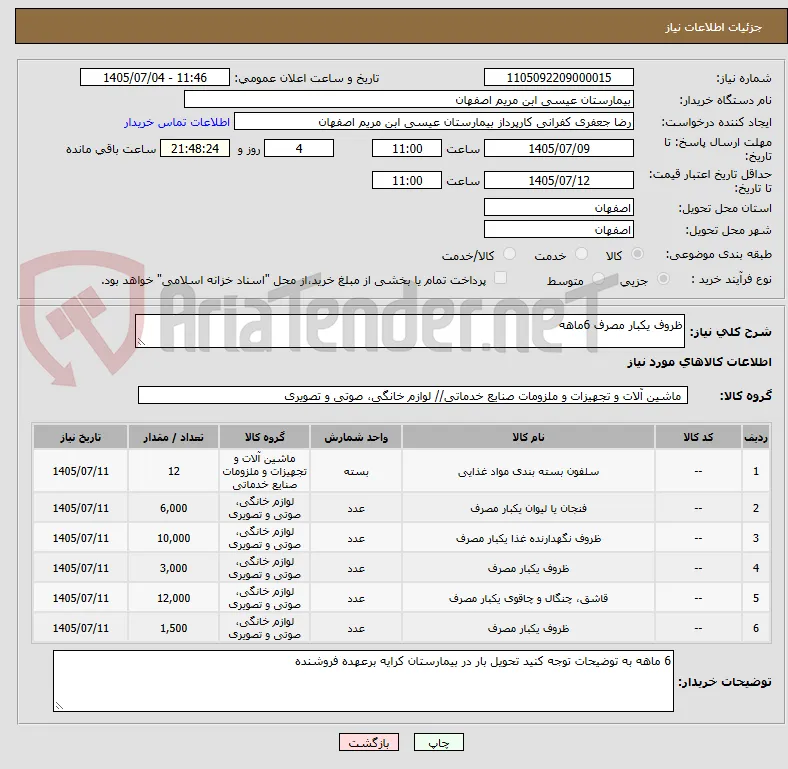The width and height of the screenshot is (788, 769).
Task: Click quantity cell 1,500
Action: pos(173,628)
